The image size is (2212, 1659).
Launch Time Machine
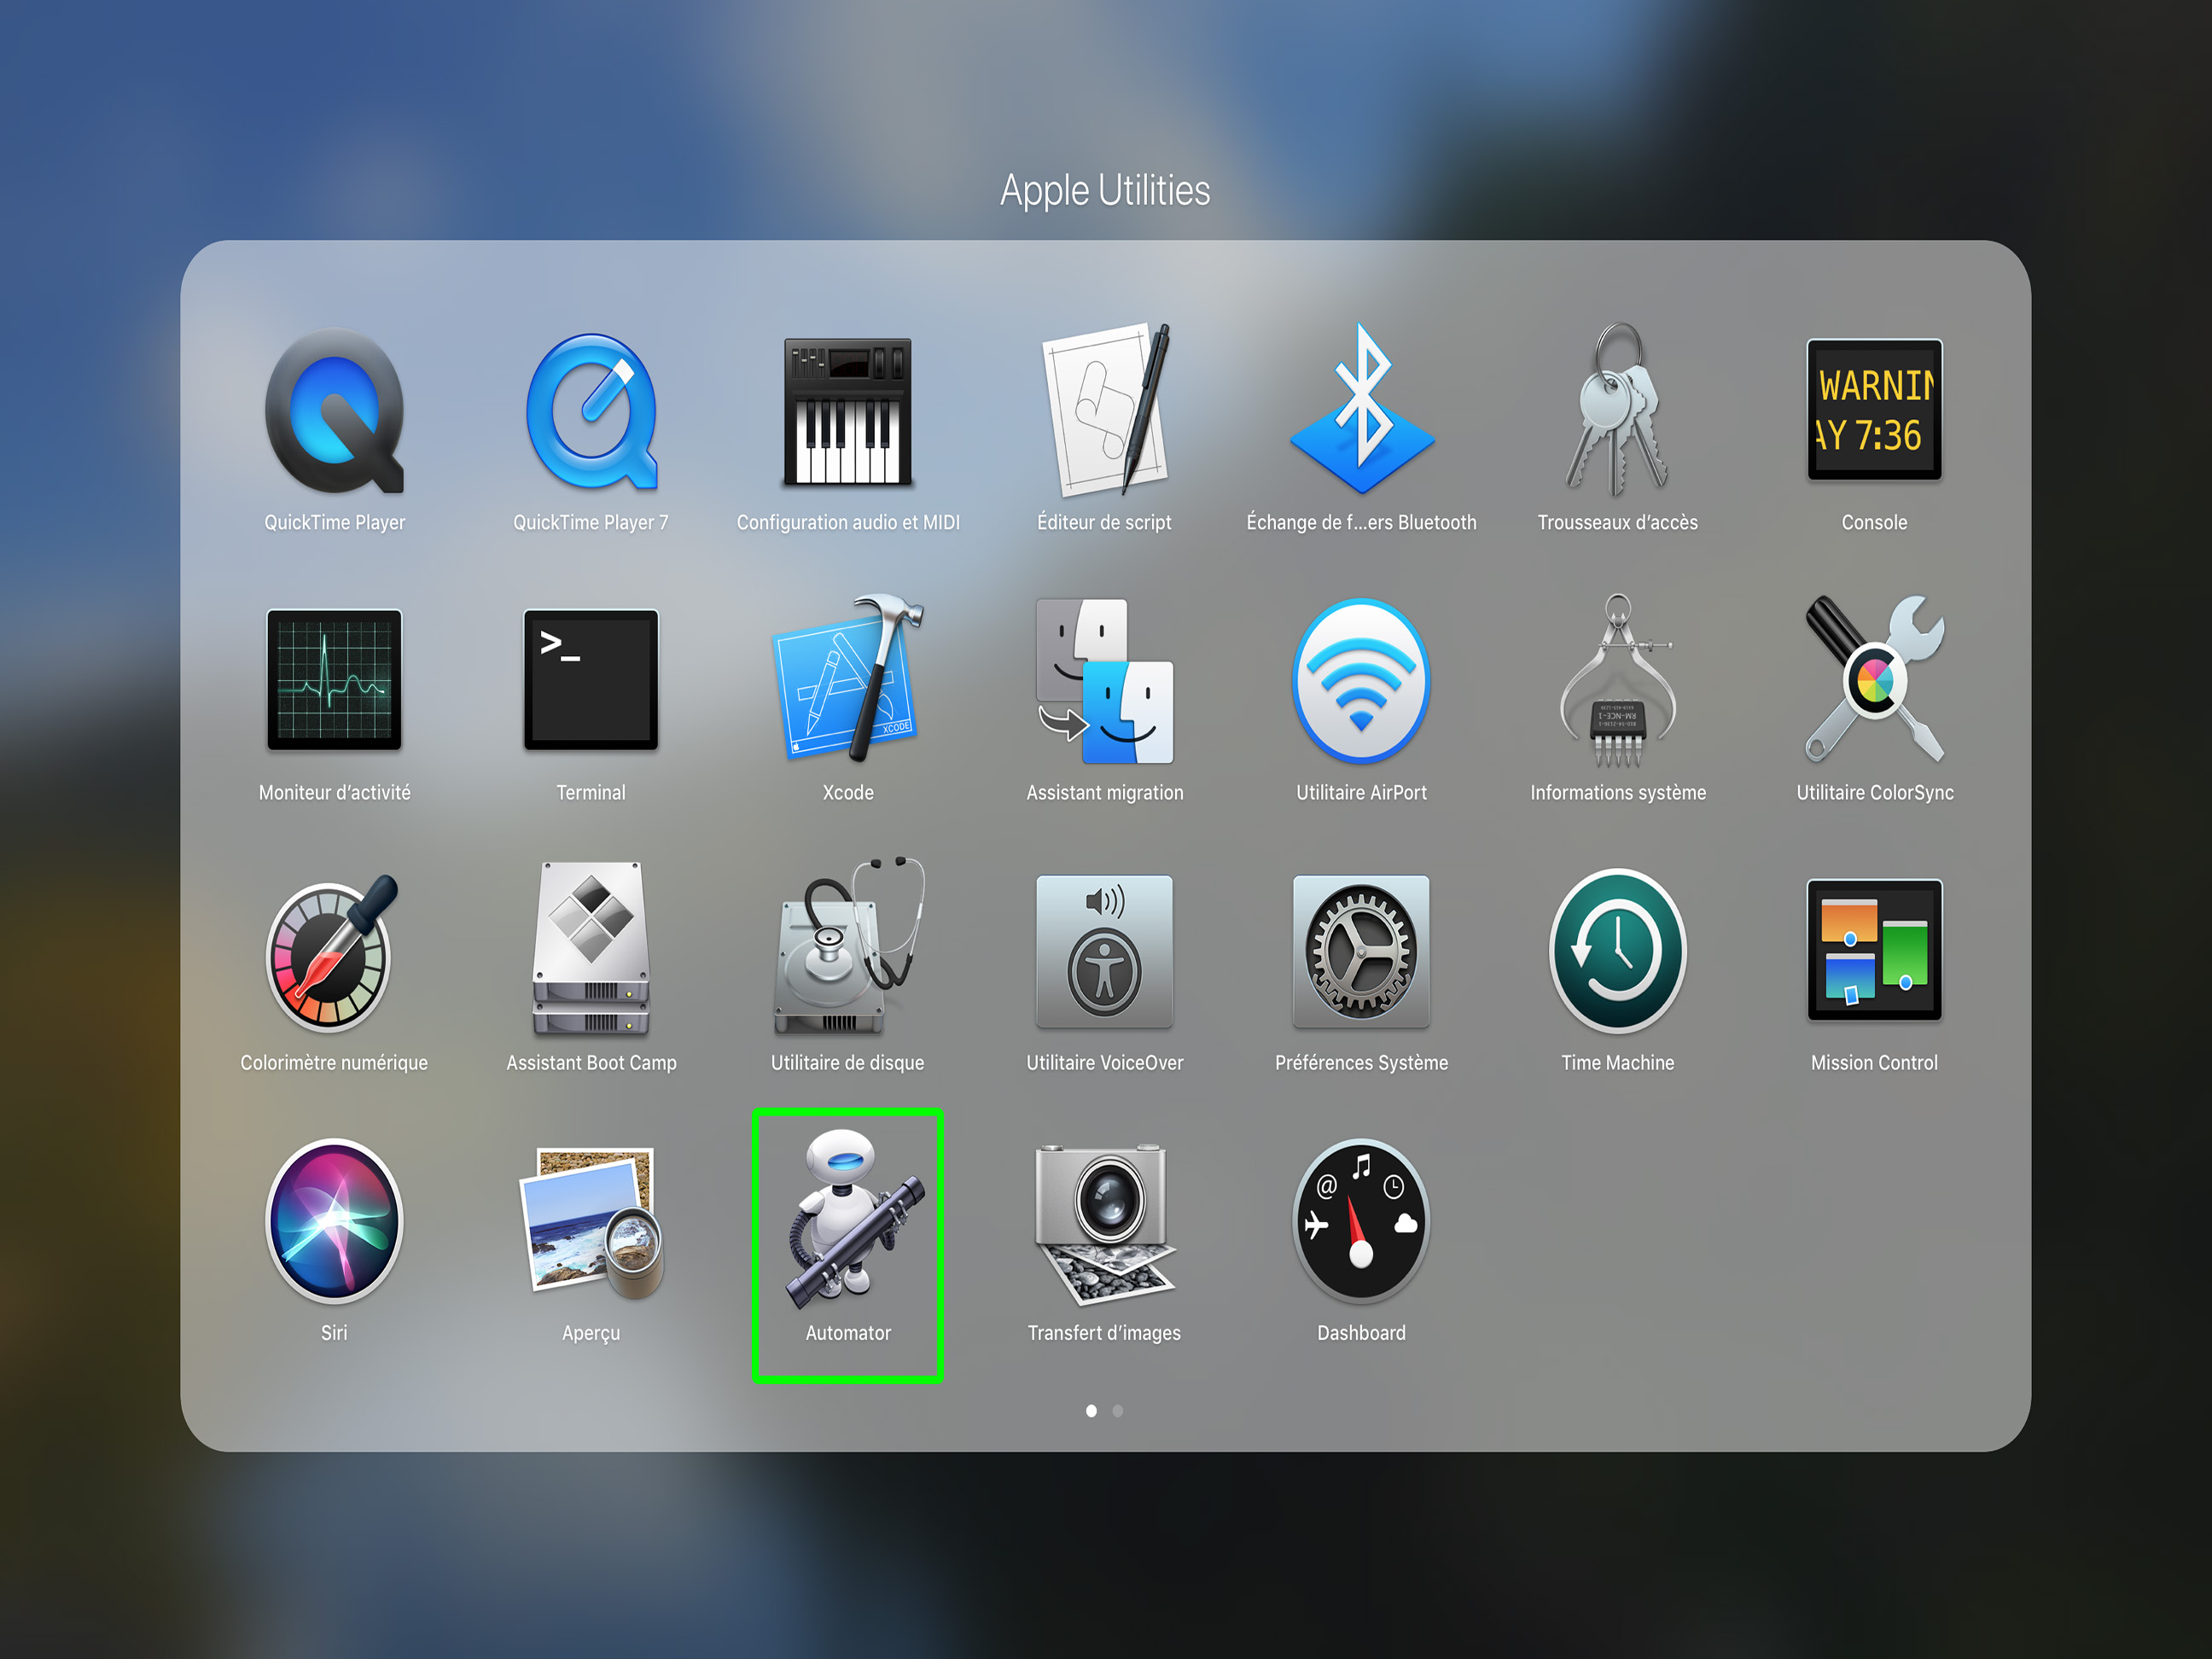click(x=1617, y=952)
